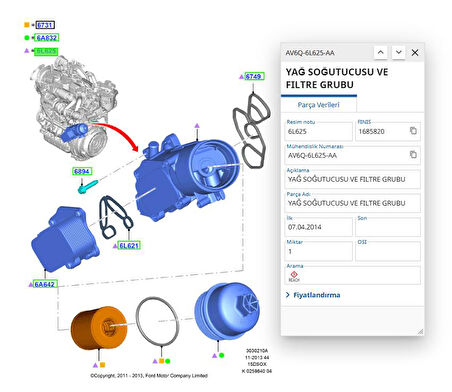Copy the engineering number AV6Q-6L625-AA
Screen dimensions: 452x392
click(x=413, y=155)
